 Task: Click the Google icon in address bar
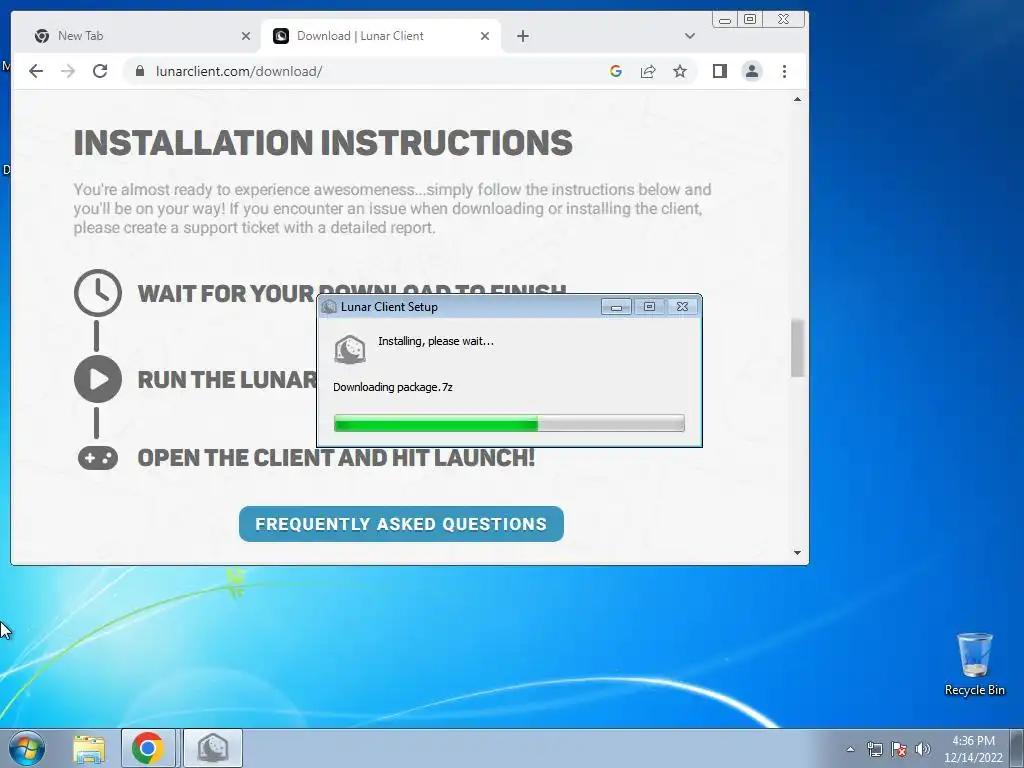pos(615,71)
